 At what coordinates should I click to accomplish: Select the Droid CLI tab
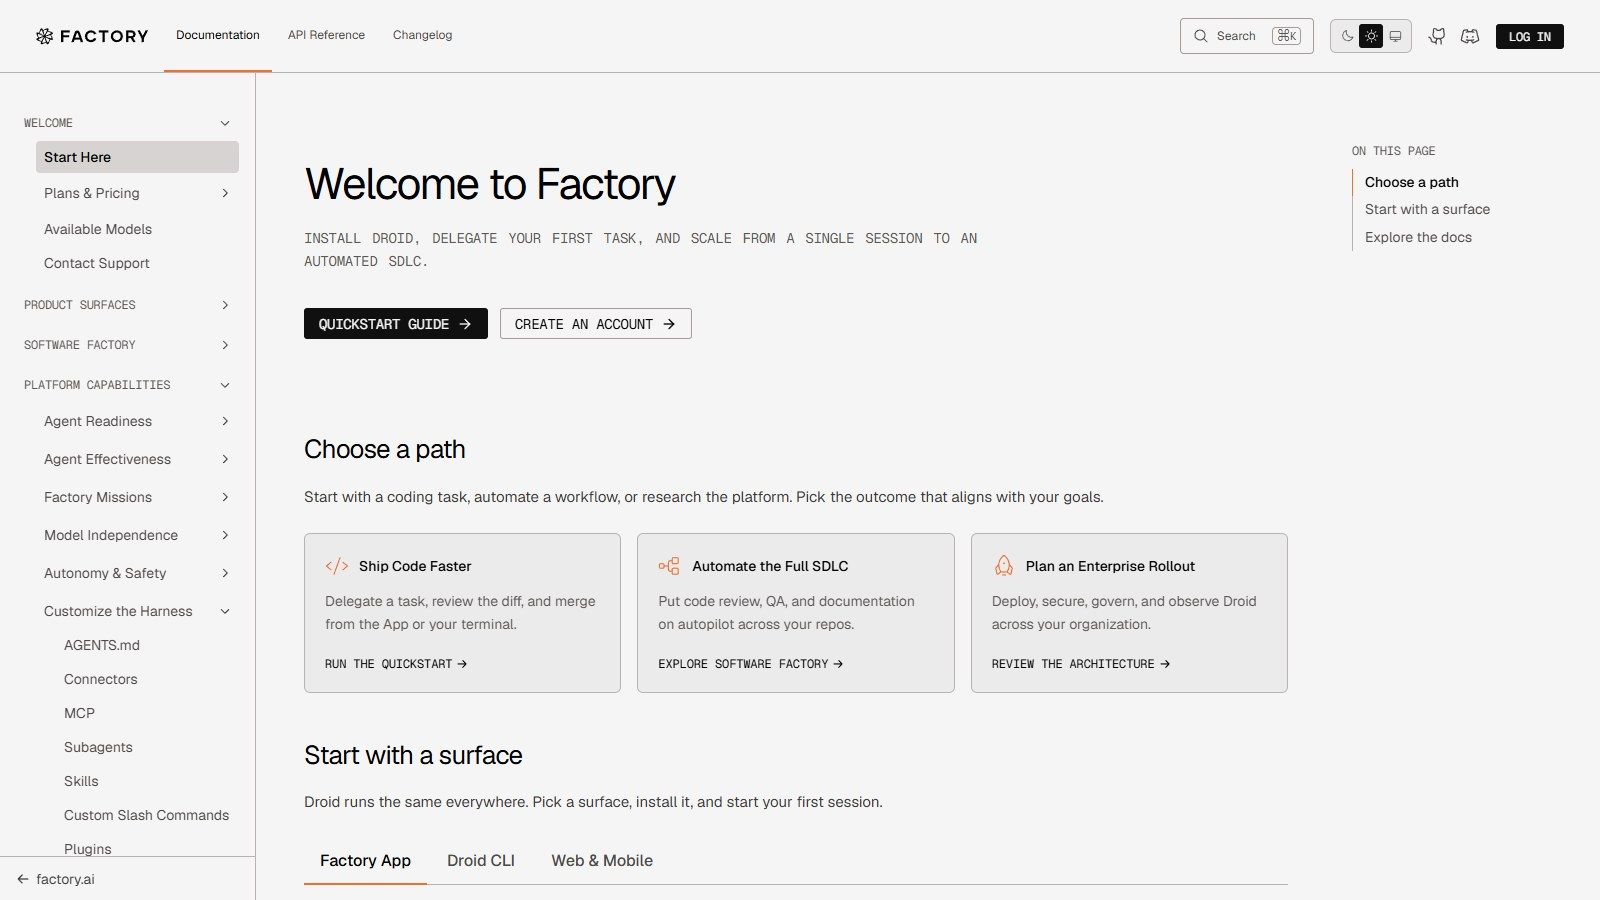(x=481, y=861)
